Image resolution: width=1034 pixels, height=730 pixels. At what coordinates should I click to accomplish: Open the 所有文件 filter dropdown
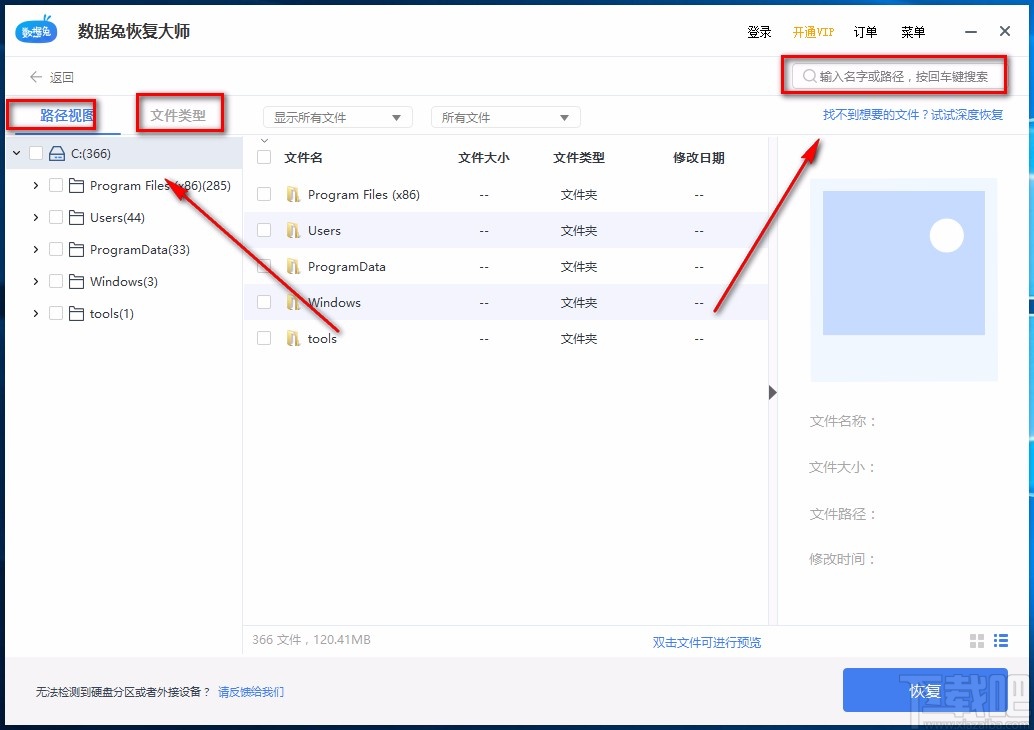pos(505,116)
